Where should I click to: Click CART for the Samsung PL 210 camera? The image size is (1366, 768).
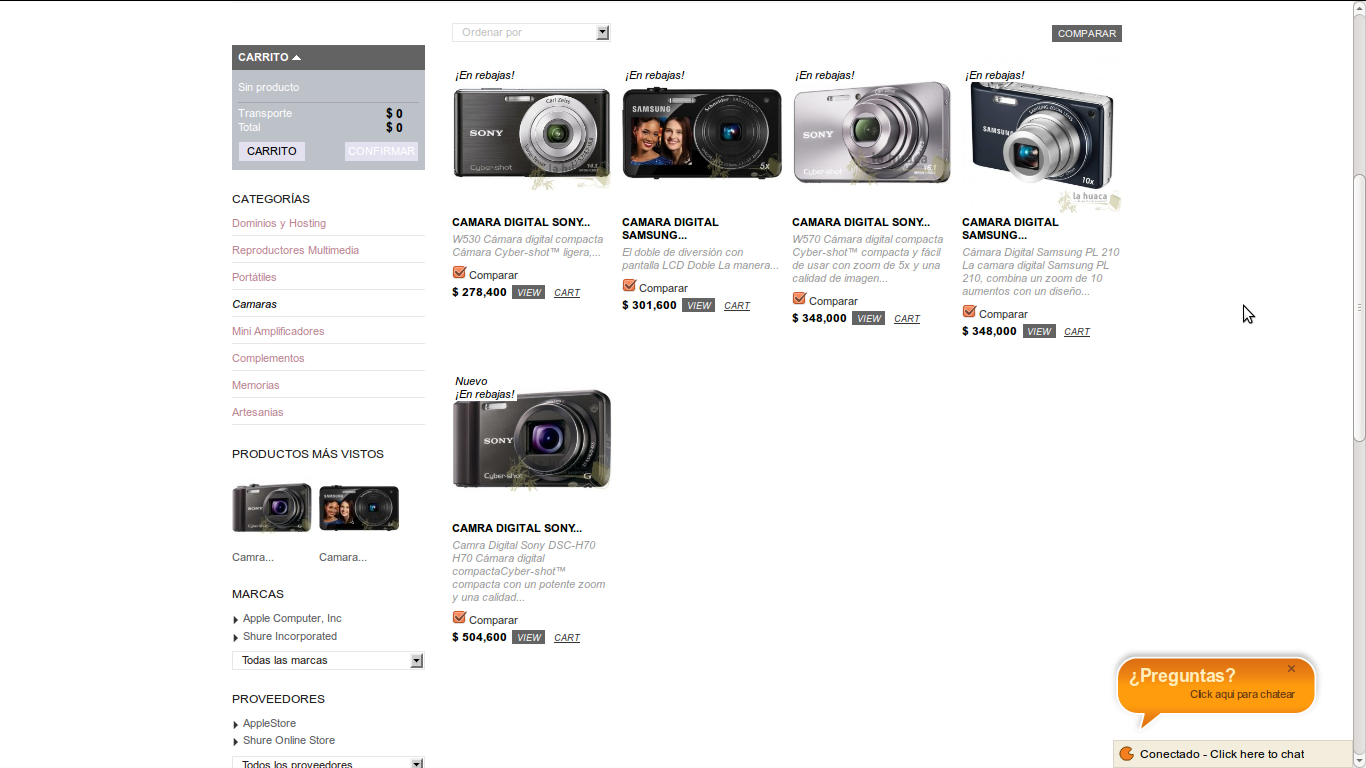click(x=1077, y=332)
